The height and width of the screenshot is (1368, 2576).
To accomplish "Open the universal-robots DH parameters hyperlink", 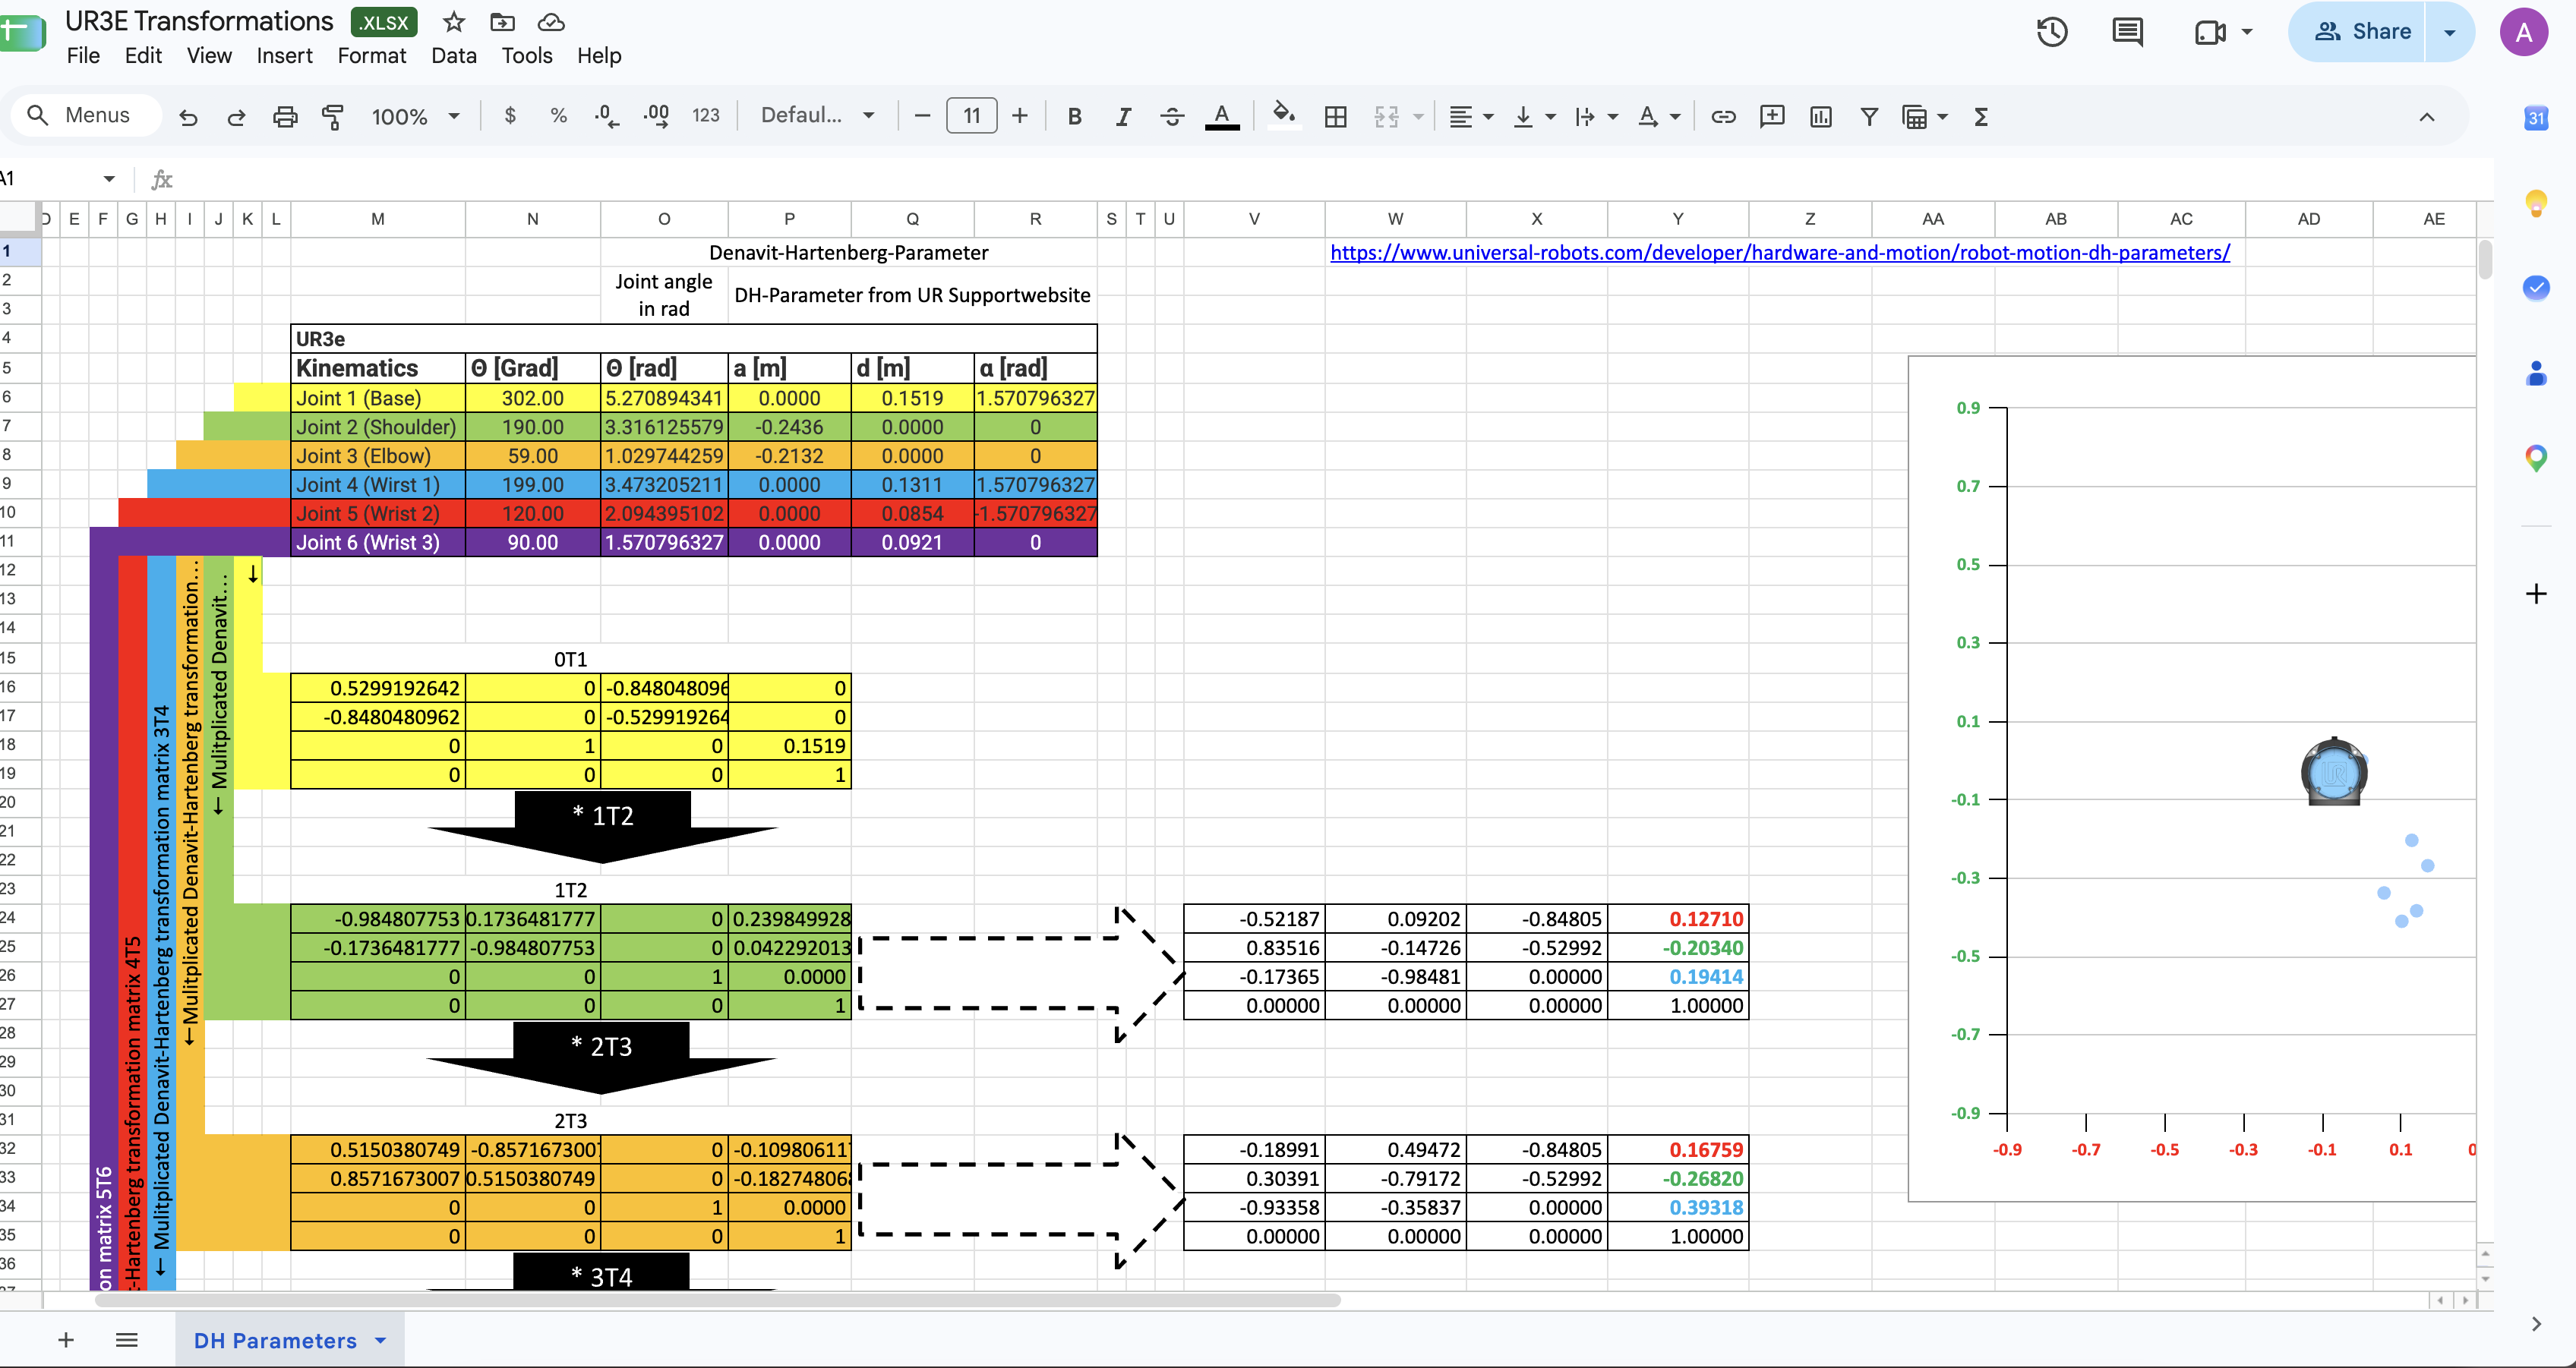I will point(1779,253).
